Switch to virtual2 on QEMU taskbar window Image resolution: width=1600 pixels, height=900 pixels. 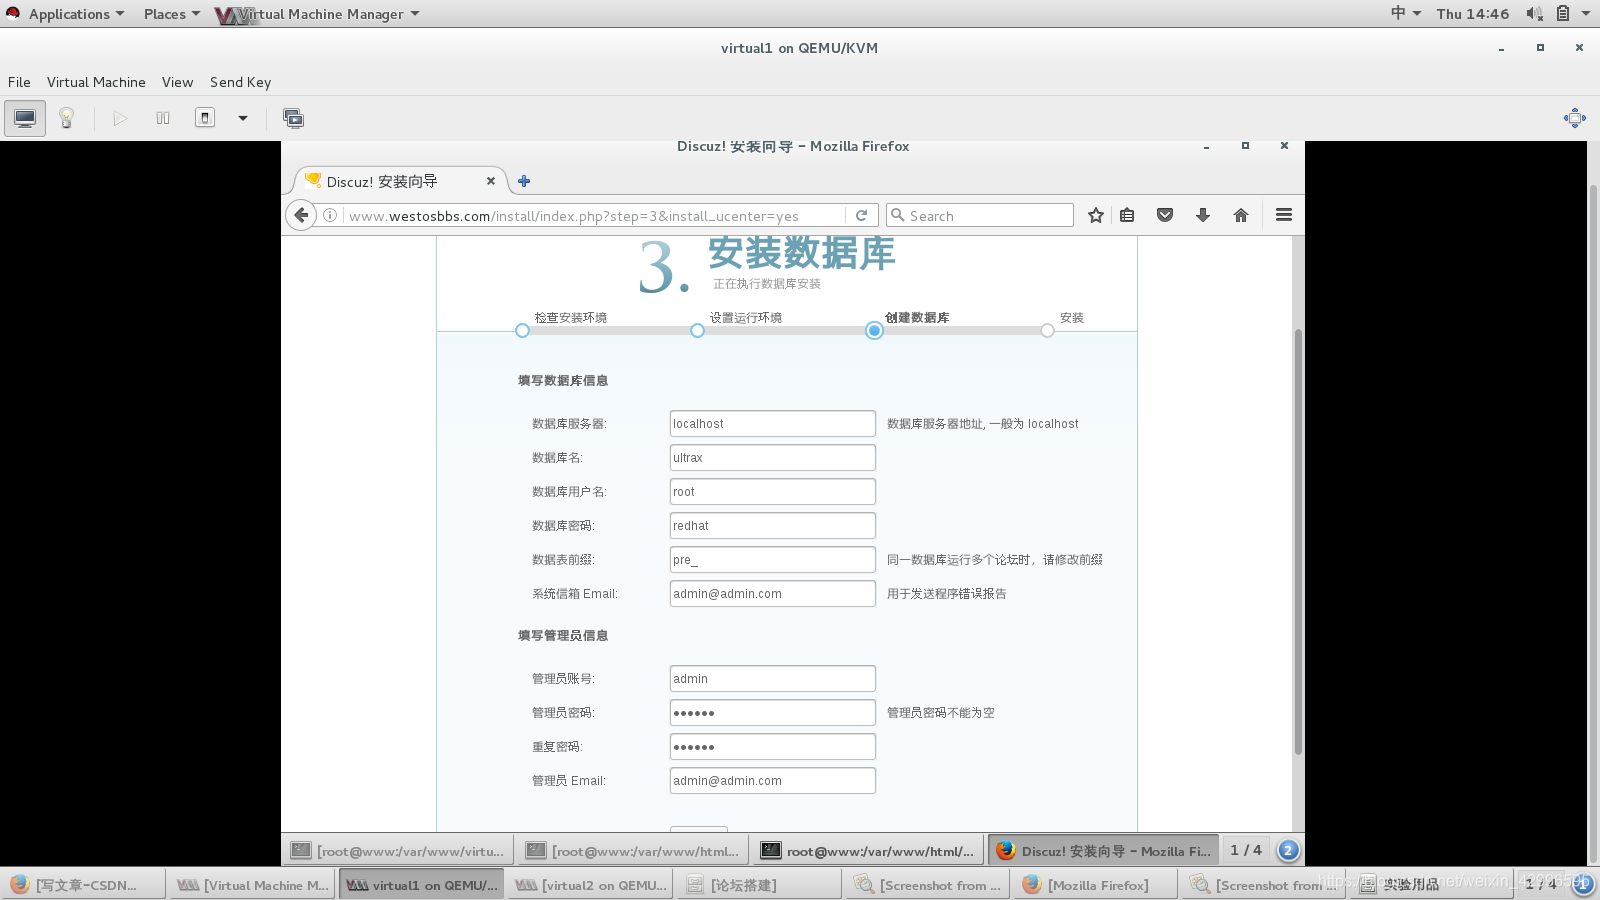click(x=589, y=885)
